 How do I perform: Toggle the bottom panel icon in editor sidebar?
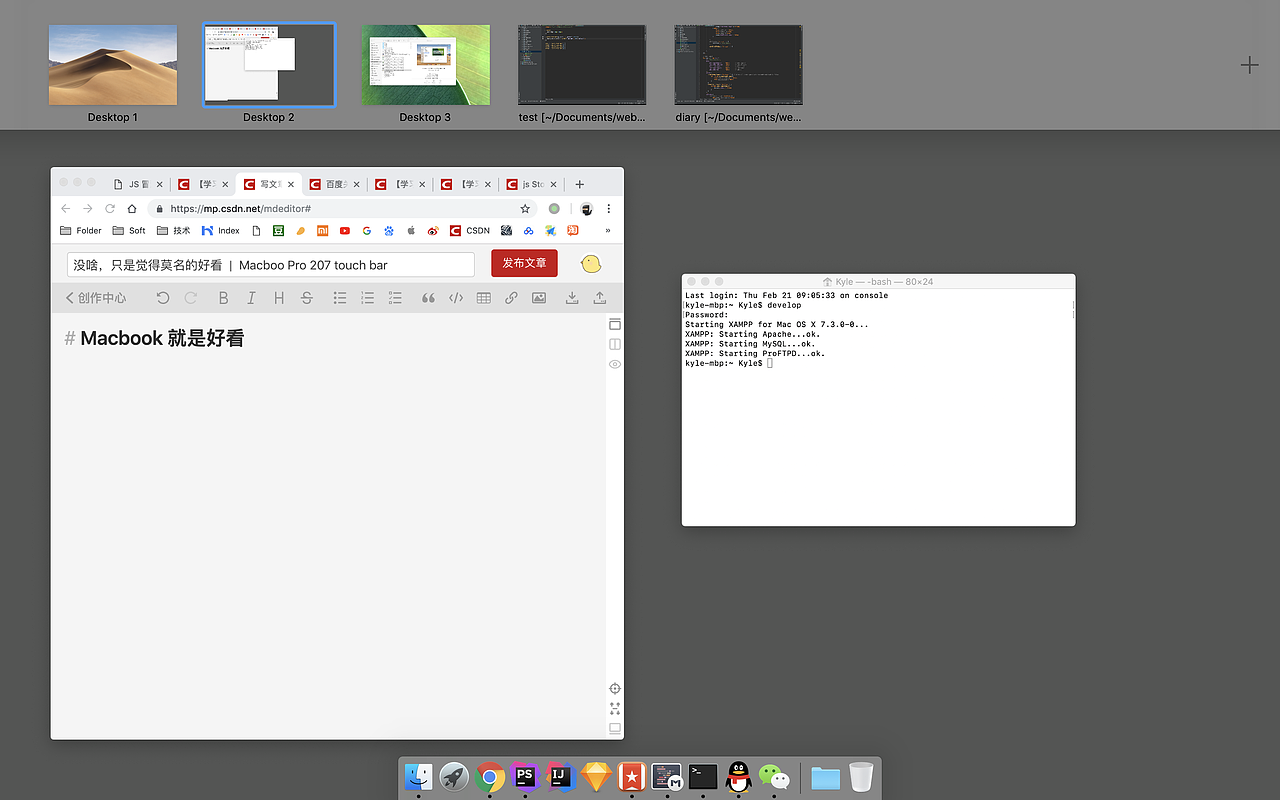point(615,728)
